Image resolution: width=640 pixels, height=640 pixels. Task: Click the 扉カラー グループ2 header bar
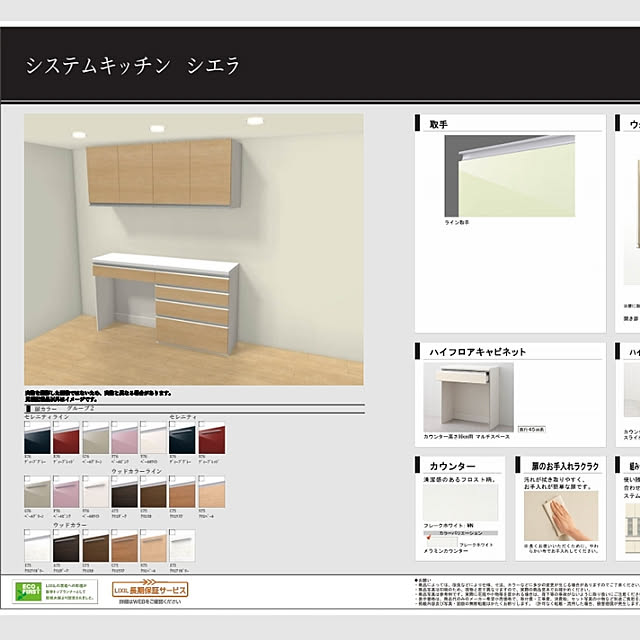pyautogui.click(x=194, y=409)
